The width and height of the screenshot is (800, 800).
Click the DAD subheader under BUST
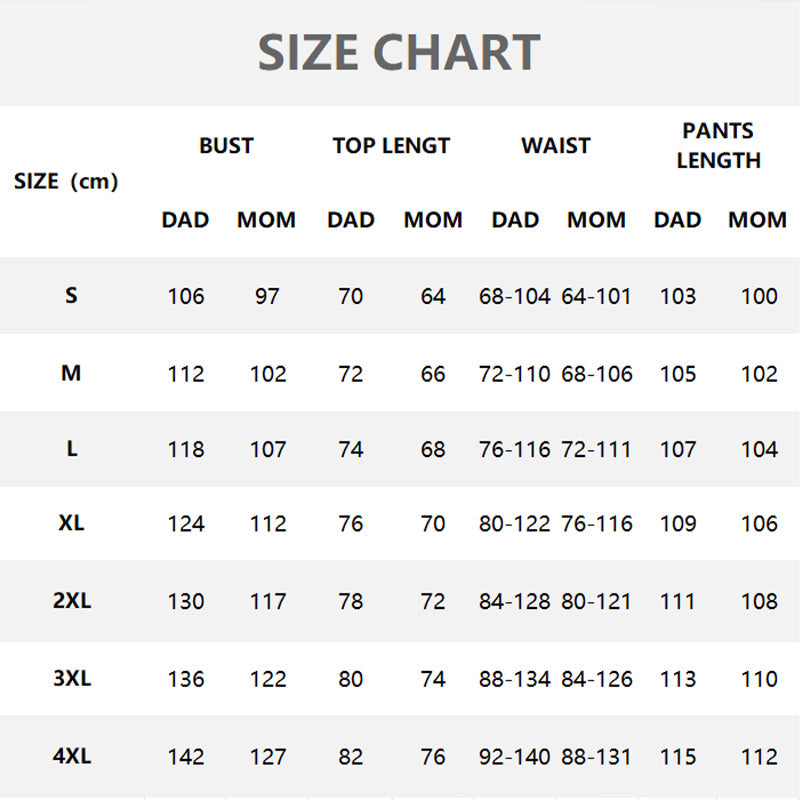[x=185, y=220]
